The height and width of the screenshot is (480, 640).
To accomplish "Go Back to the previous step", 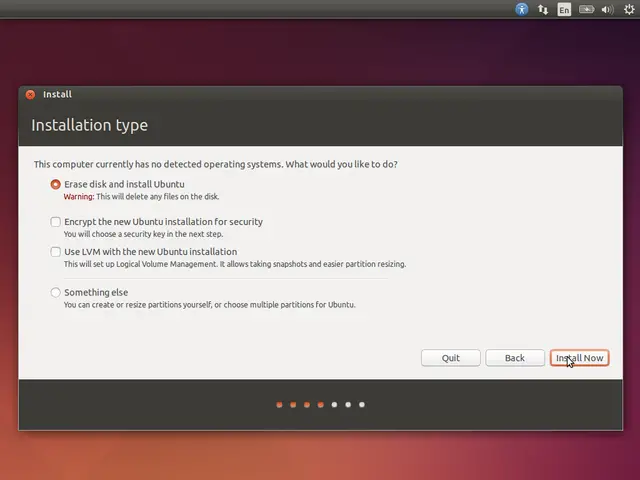I will pyautogui.click(x=515, y=358).
